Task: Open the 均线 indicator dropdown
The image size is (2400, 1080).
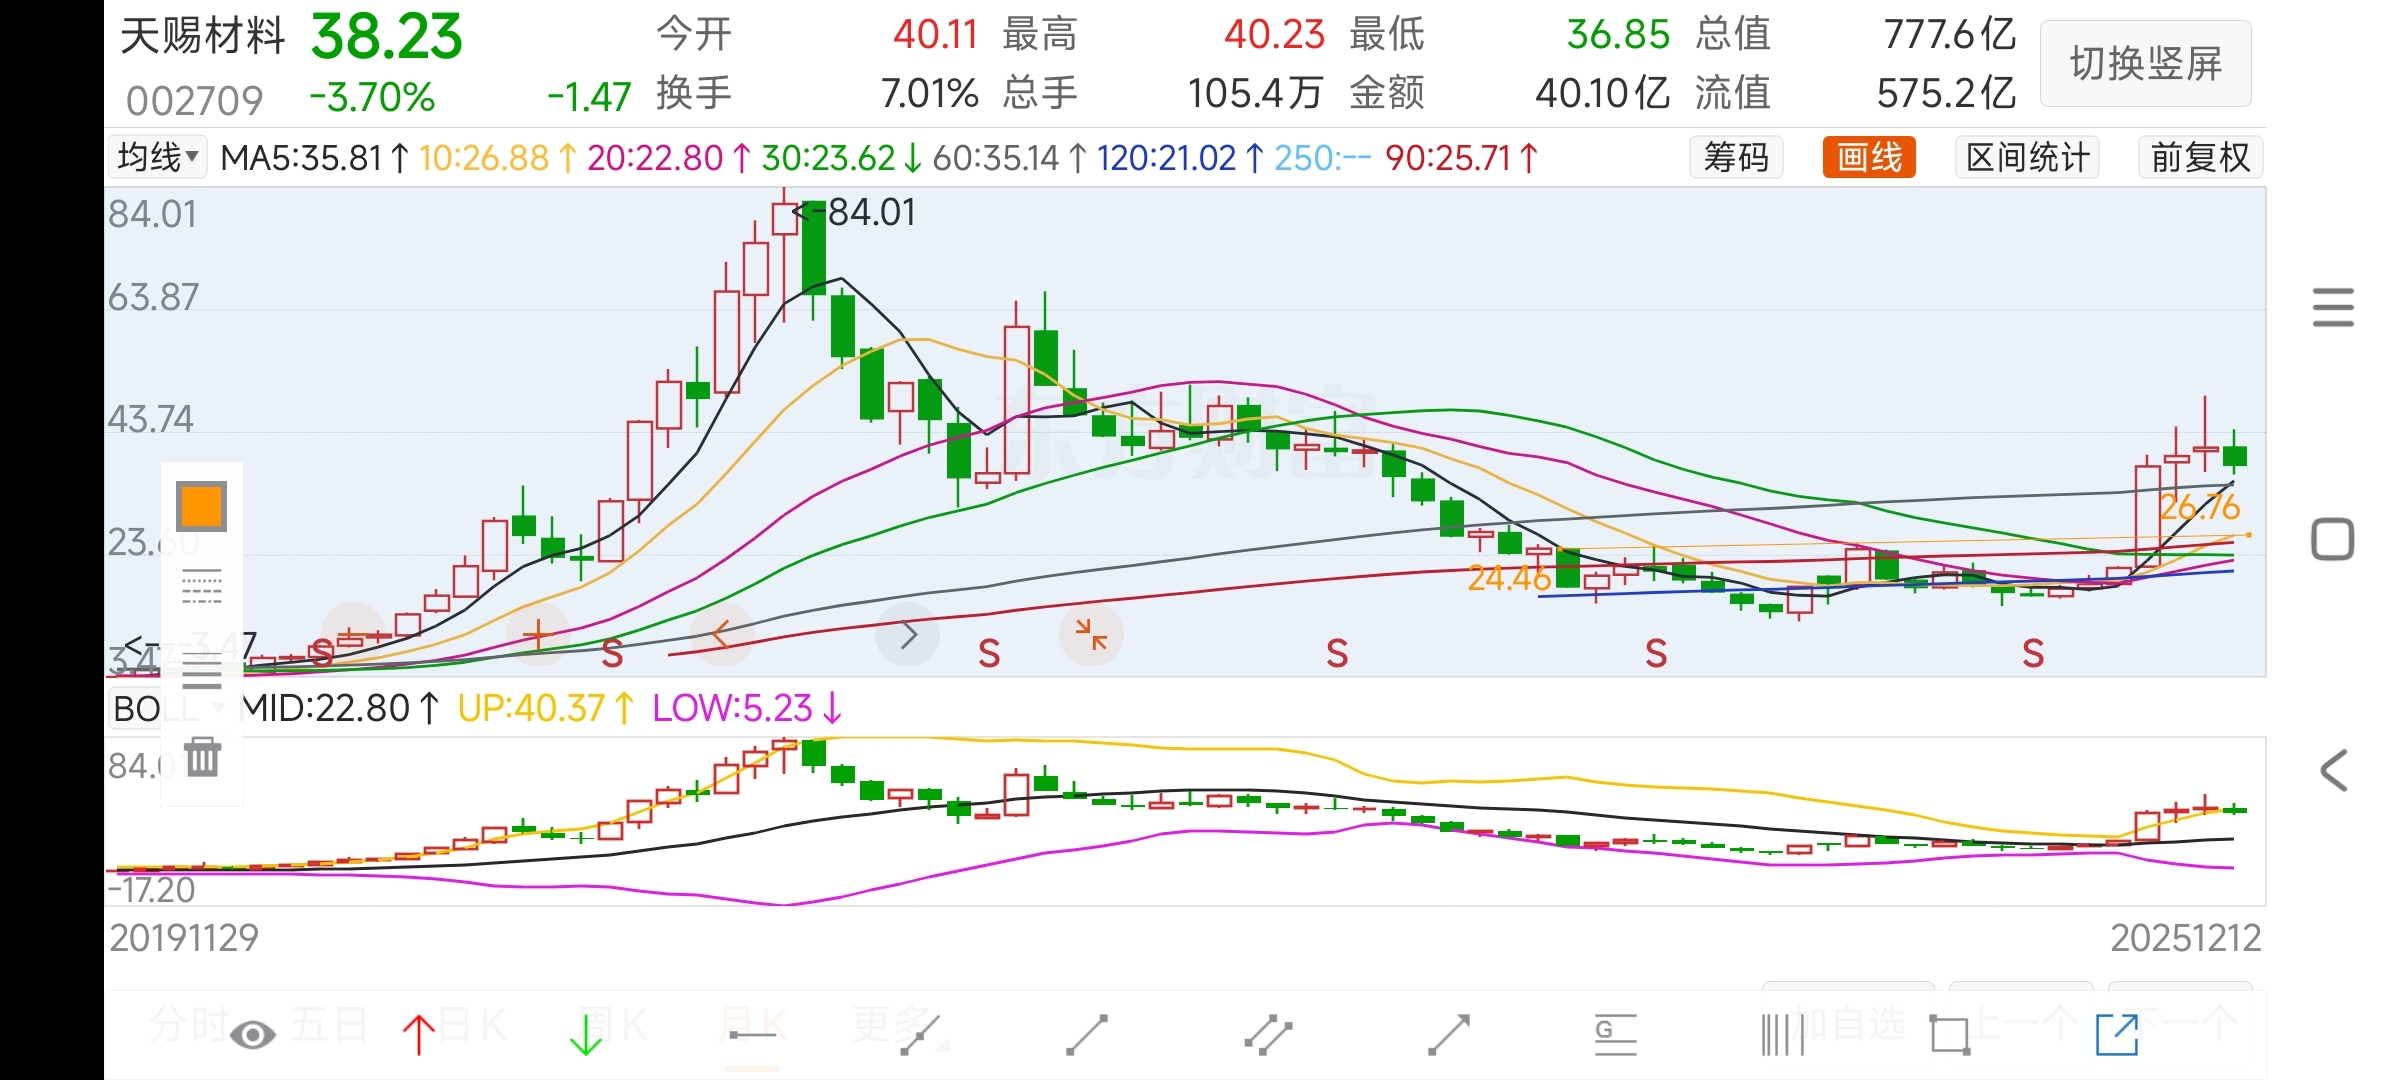Action: [x=157, y=157]
